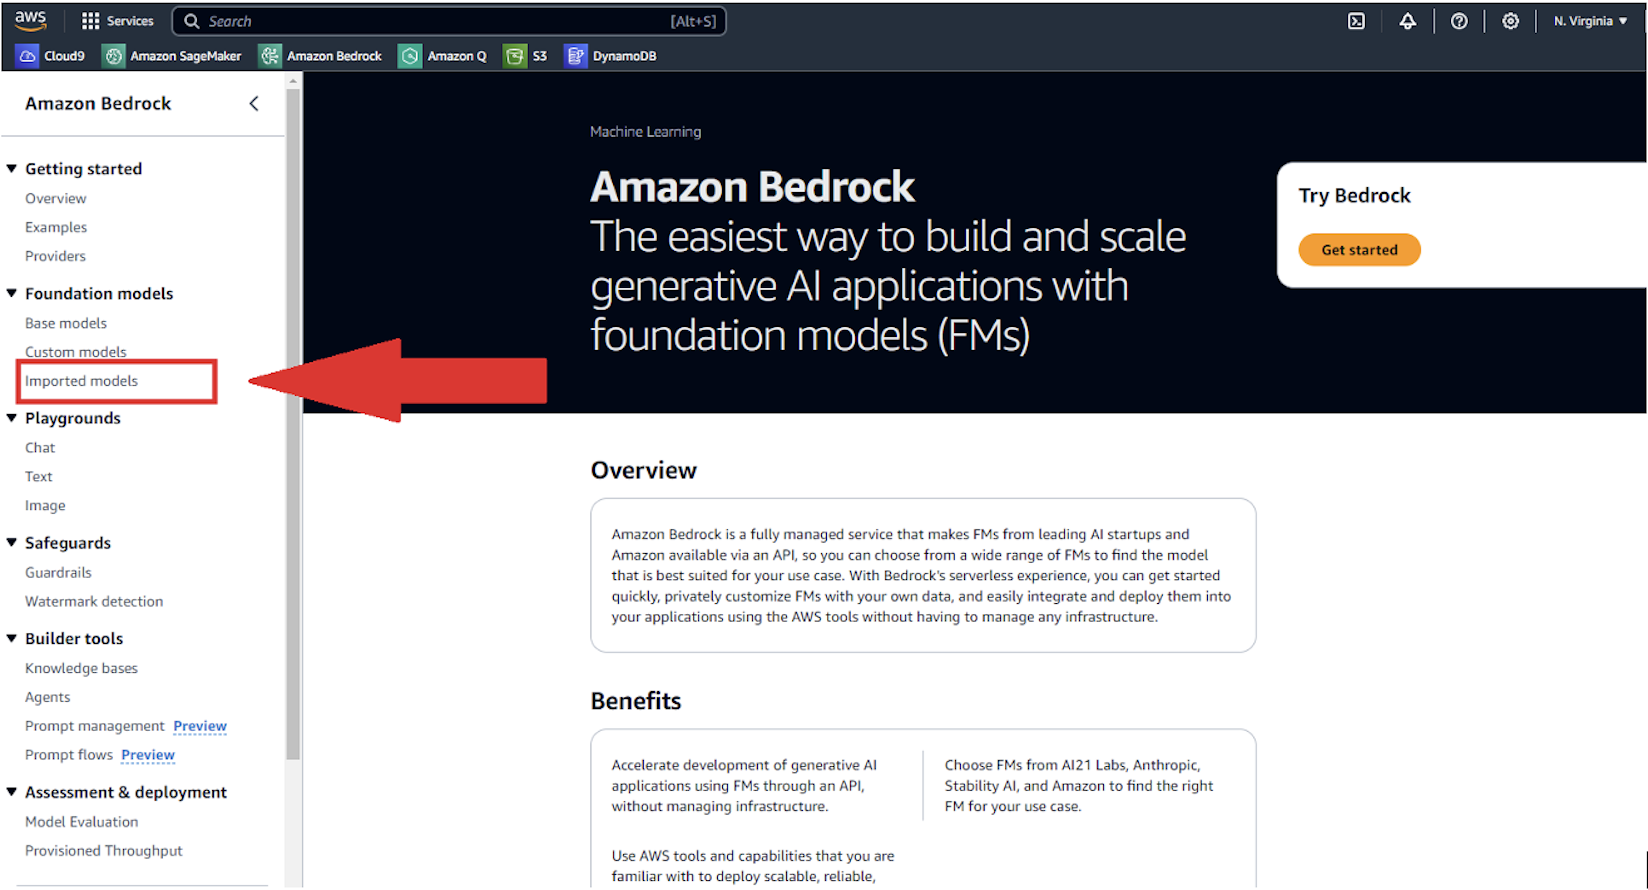The height and width of the screenshot is (890, 1648).
Task: Launch CloudShell from the top bar
Action: click(1356, 21)
